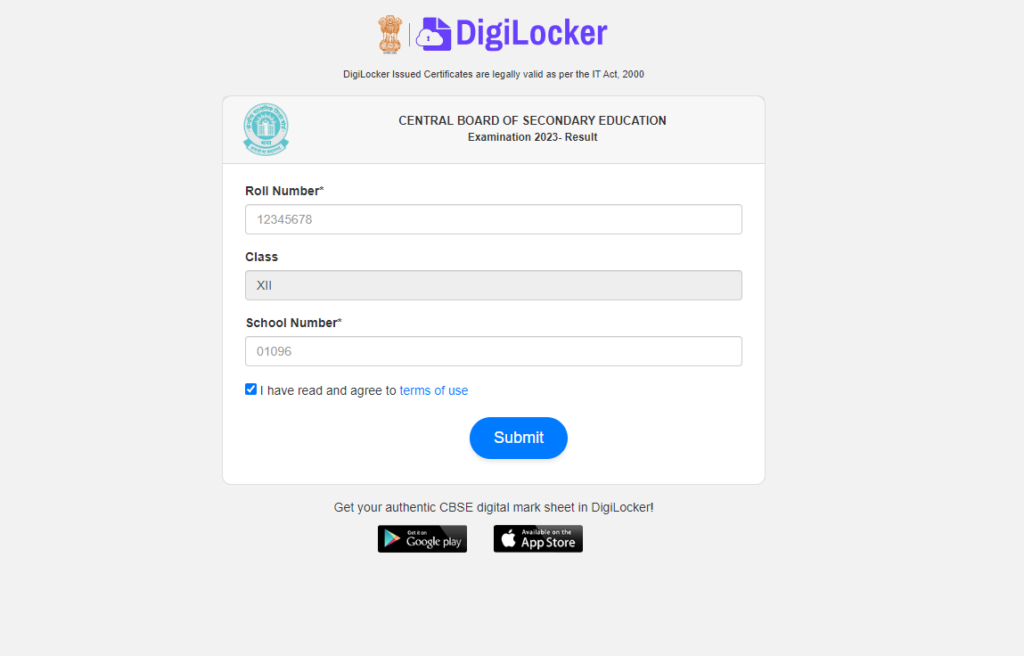The height and width of the screenshot is (656, 1024).
Task: Focus the School Number input field
Action: 494,352
